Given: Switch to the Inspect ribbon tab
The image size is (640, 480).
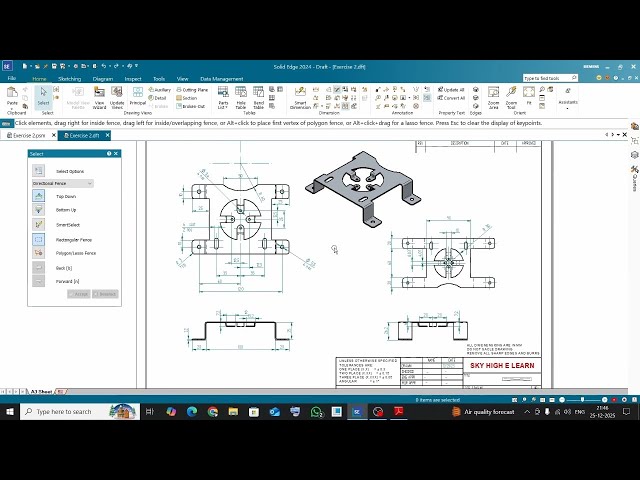Looking at the screenshot, I should pos(133,79).
